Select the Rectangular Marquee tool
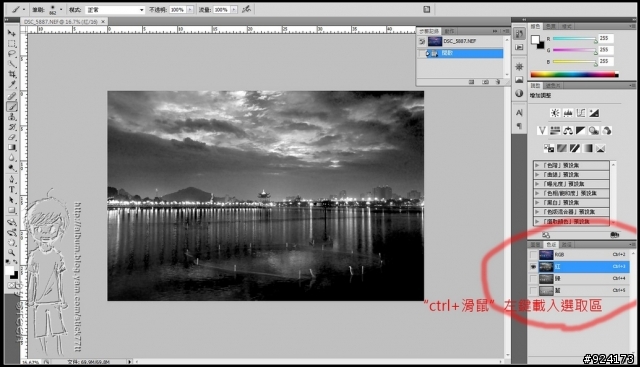640x367 pixels. [12, 43]
